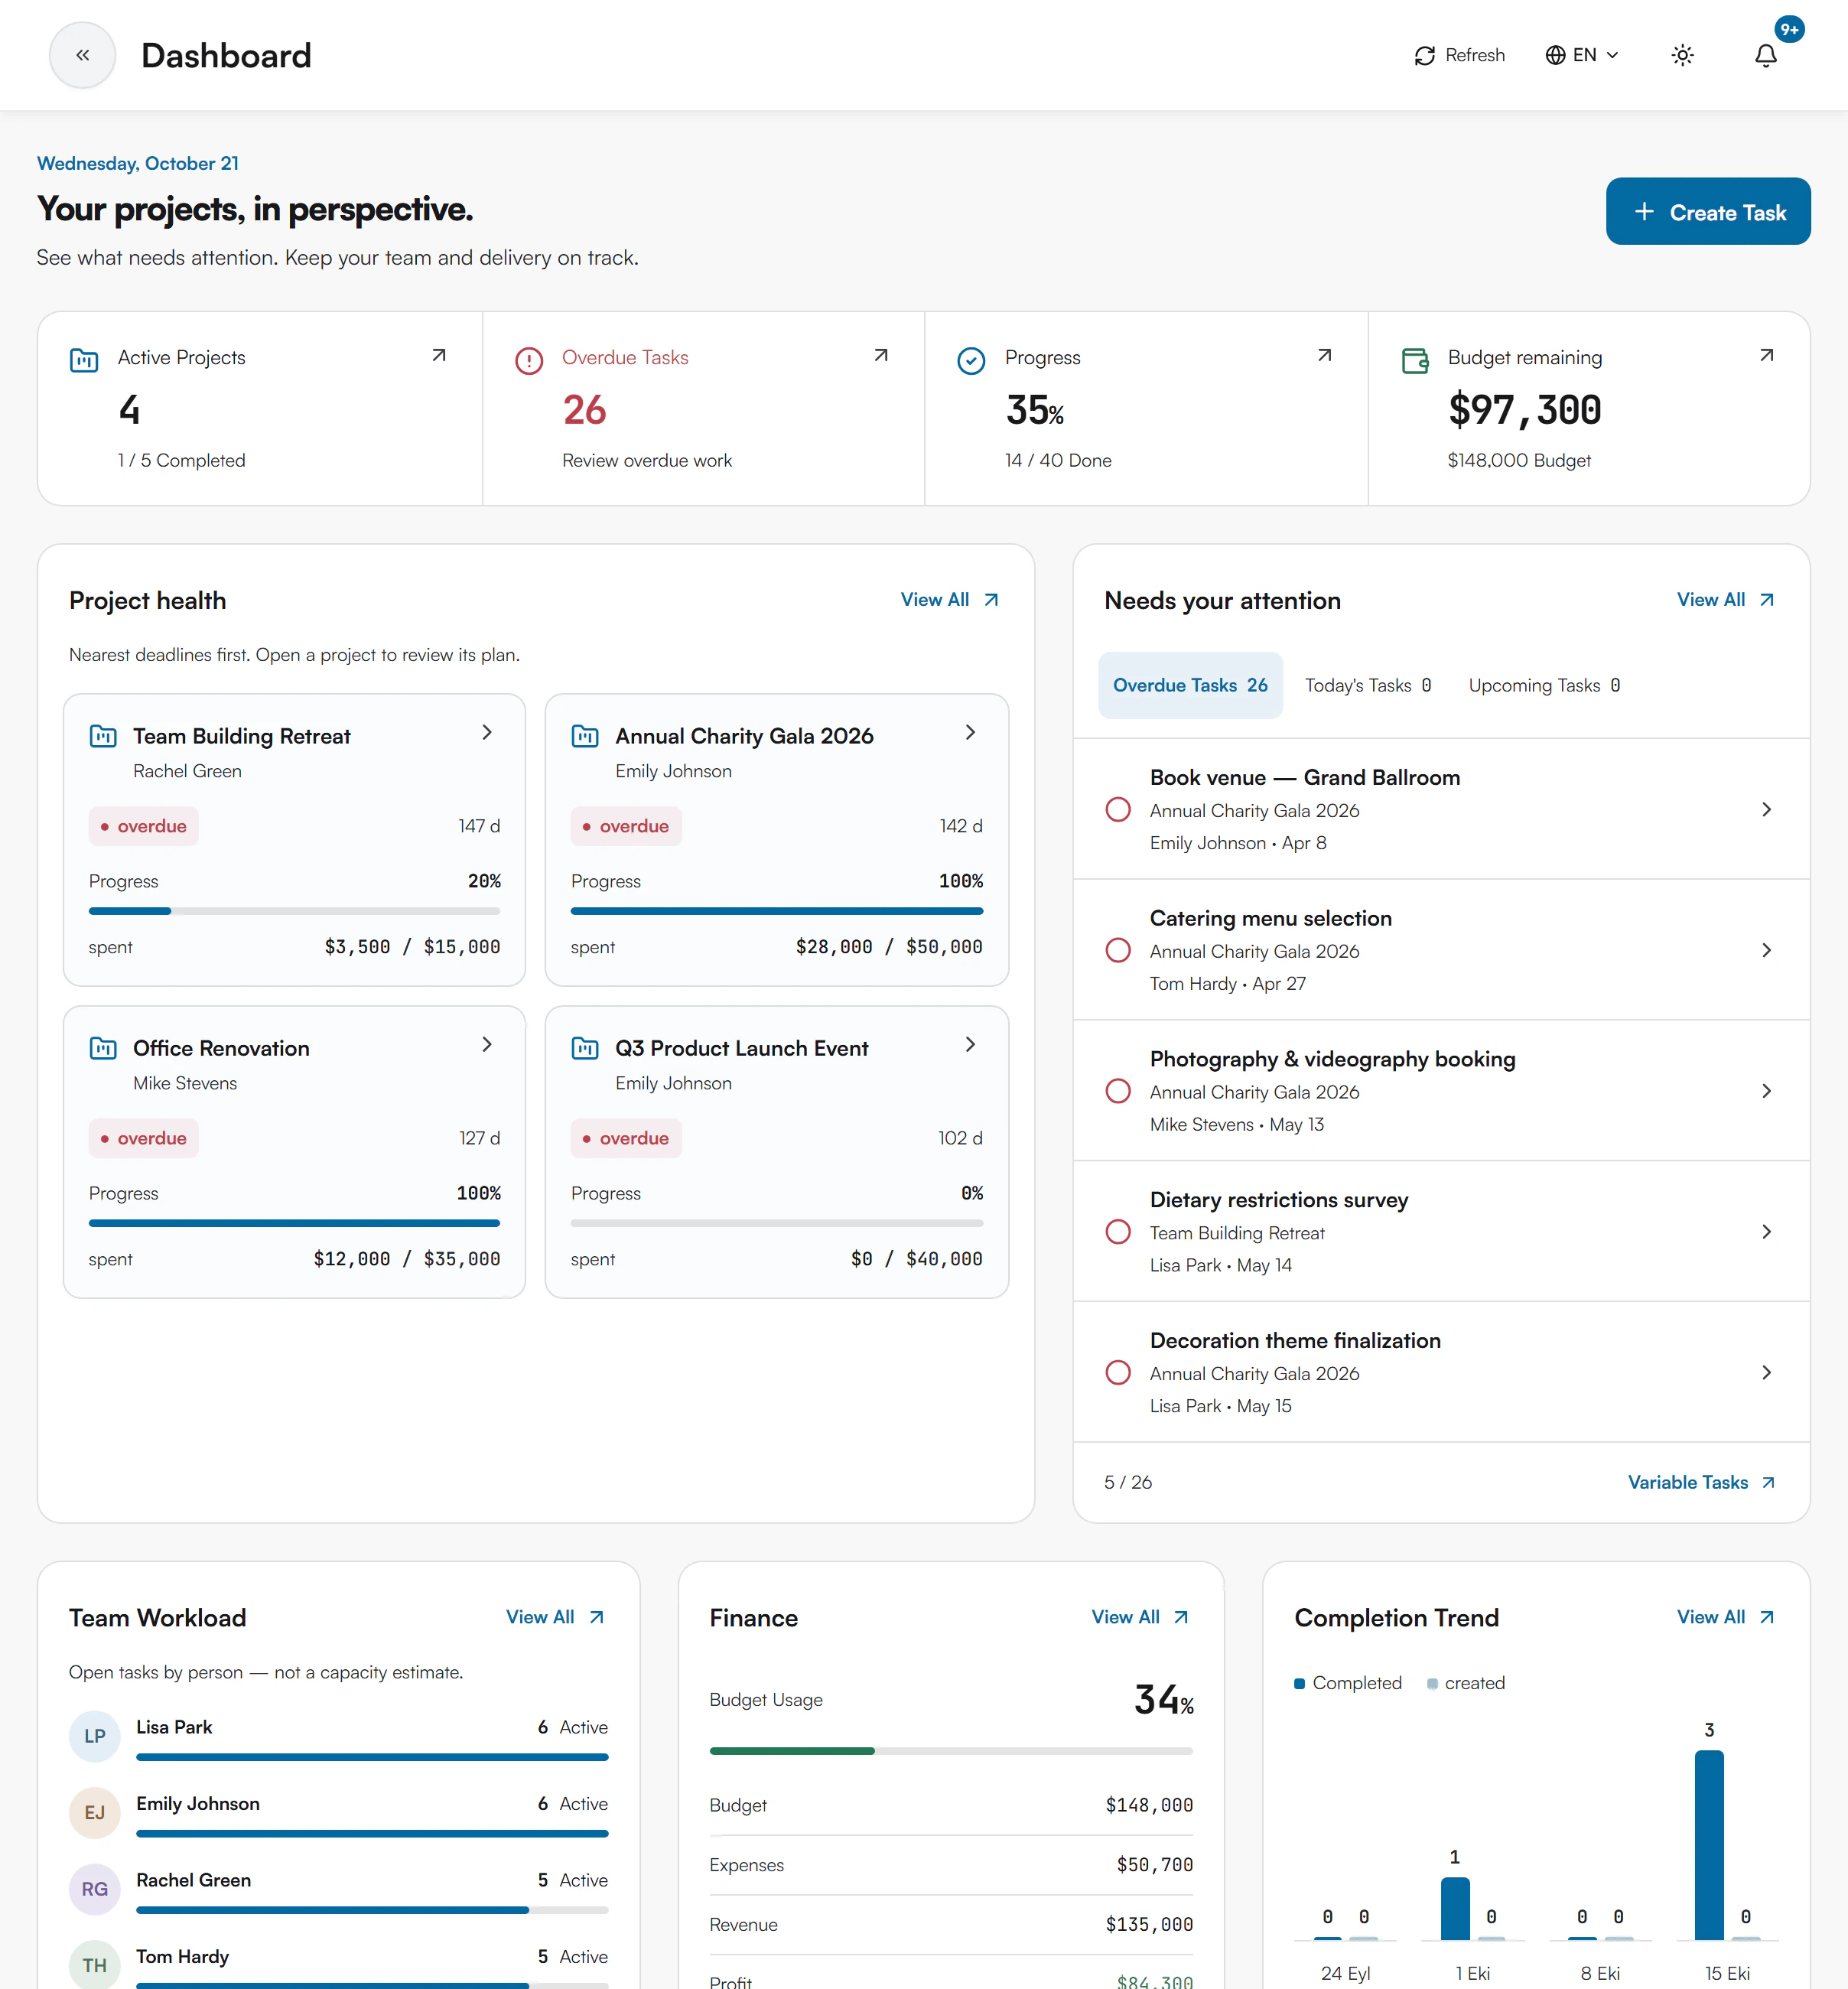Viewport: 1848px width, 1989px height.
Task: Mark Book venue — Grand Ballroom as done
Action: (1118, 809)
